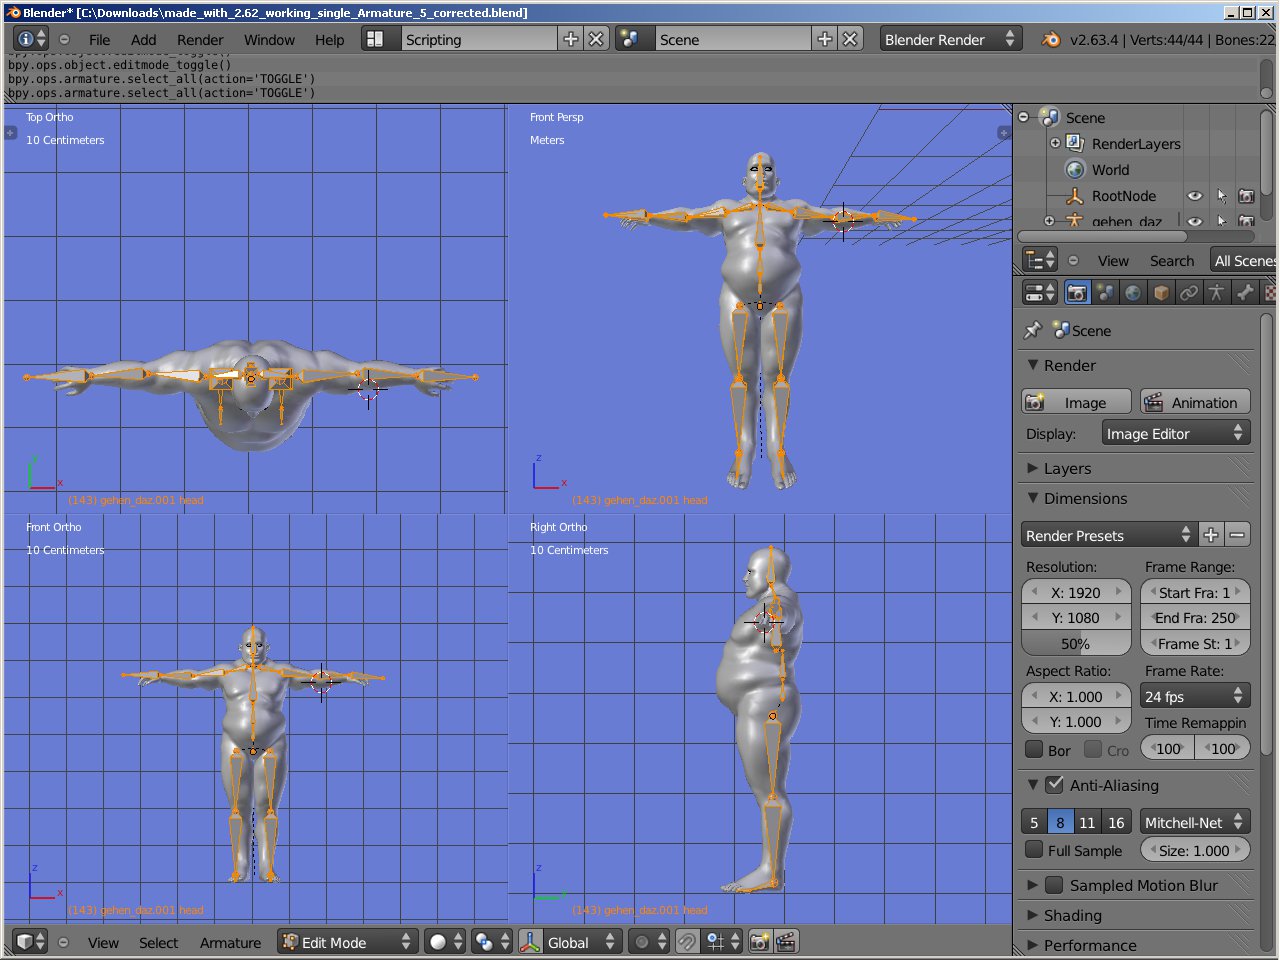Click the Animation render button

click(x=1195, y=402)
